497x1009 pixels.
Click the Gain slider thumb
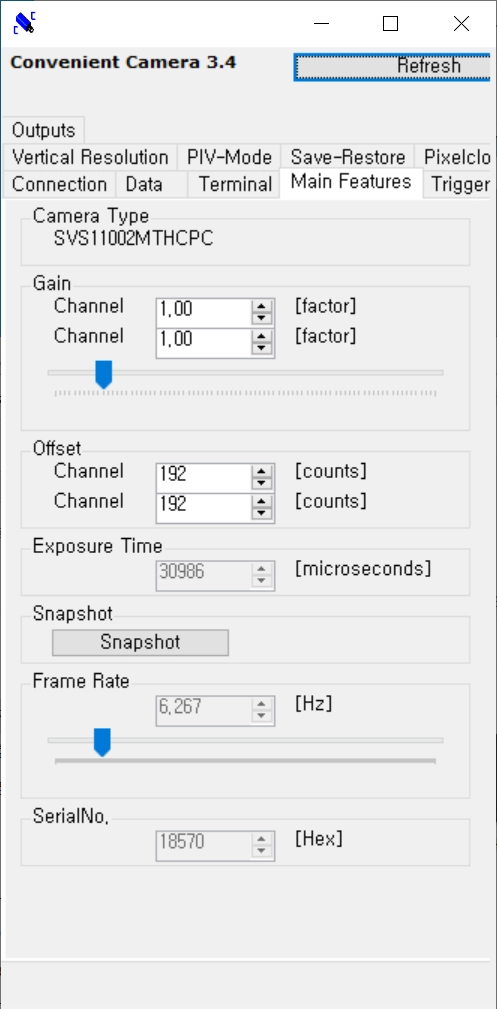click(x=104, y=374)
